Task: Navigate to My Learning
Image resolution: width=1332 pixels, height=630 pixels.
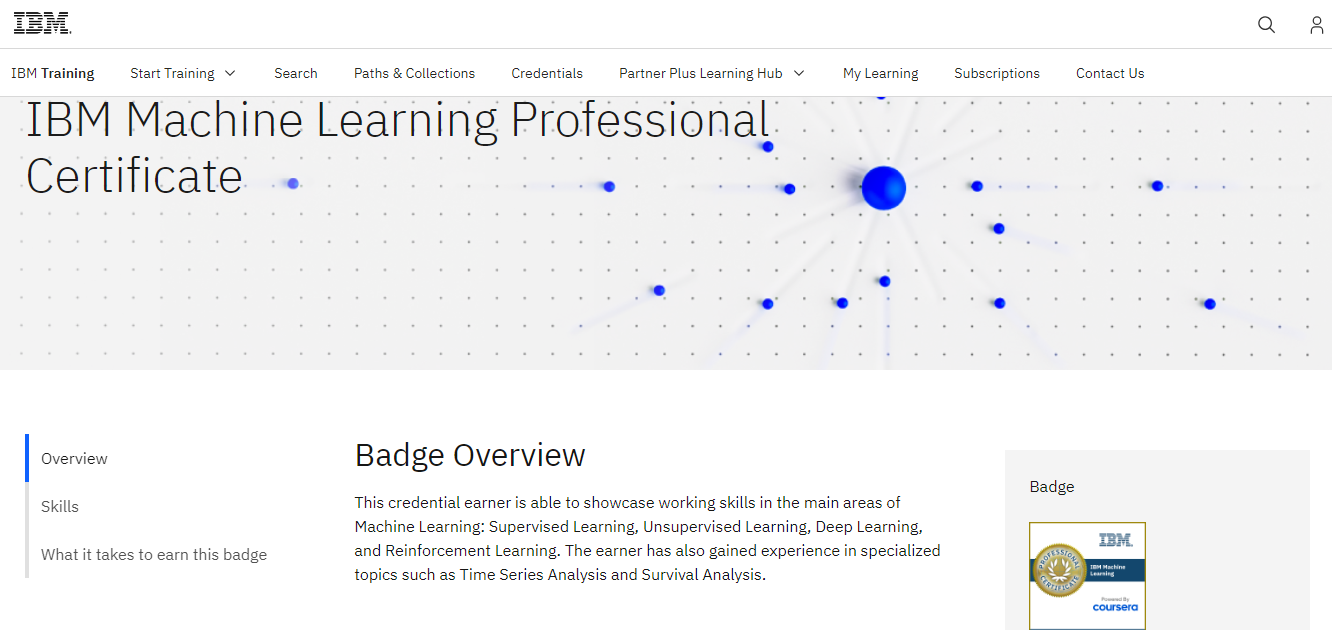Action: 880,73
